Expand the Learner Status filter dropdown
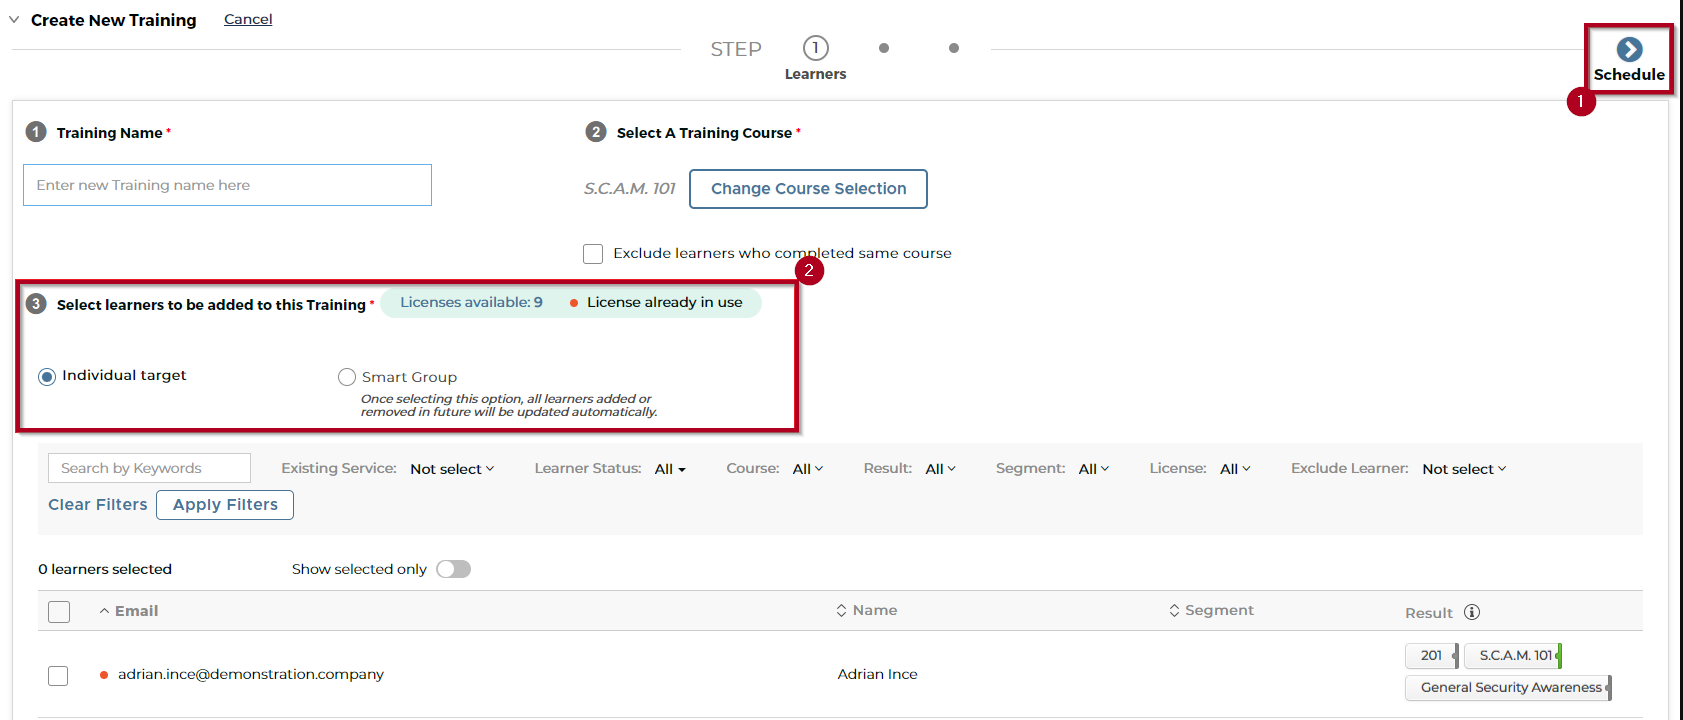Image resolution: width=1683 pixels, height=720 pixels. click(670, 469)
